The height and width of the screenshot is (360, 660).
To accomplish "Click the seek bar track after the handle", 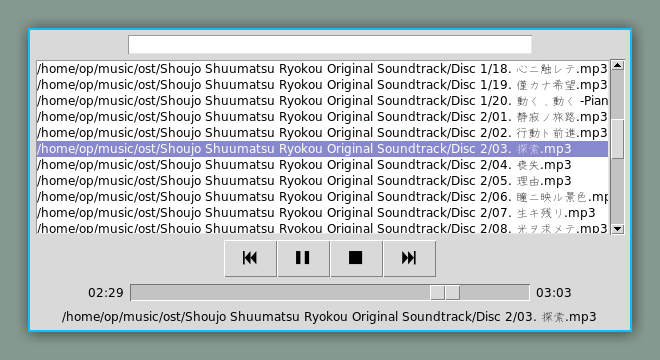I will [494, 293].
